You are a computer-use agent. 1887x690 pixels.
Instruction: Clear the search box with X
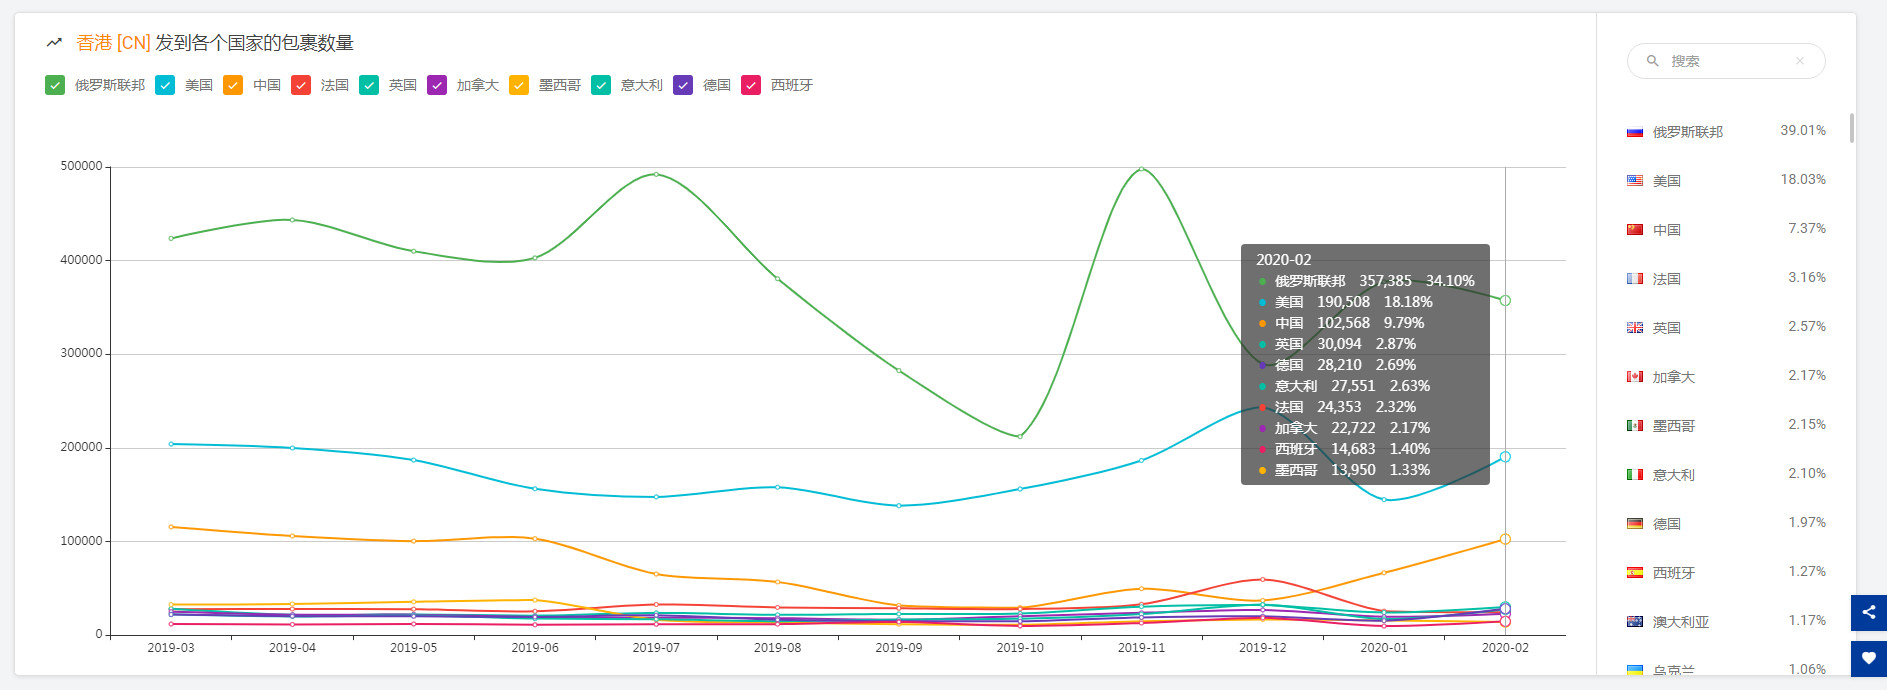(1799, 61)
